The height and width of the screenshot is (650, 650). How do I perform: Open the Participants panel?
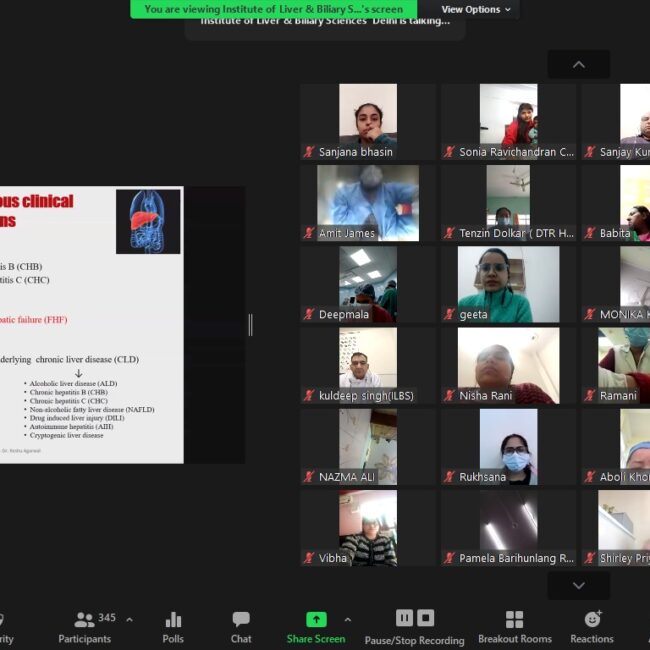(85, 626)
